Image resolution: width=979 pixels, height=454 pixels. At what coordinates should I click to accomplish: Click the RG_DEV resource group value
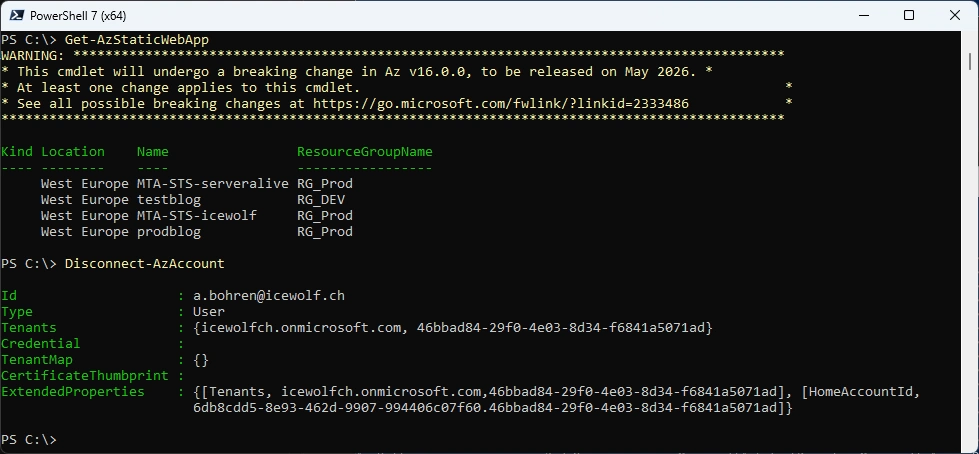[x=321, y=200]
